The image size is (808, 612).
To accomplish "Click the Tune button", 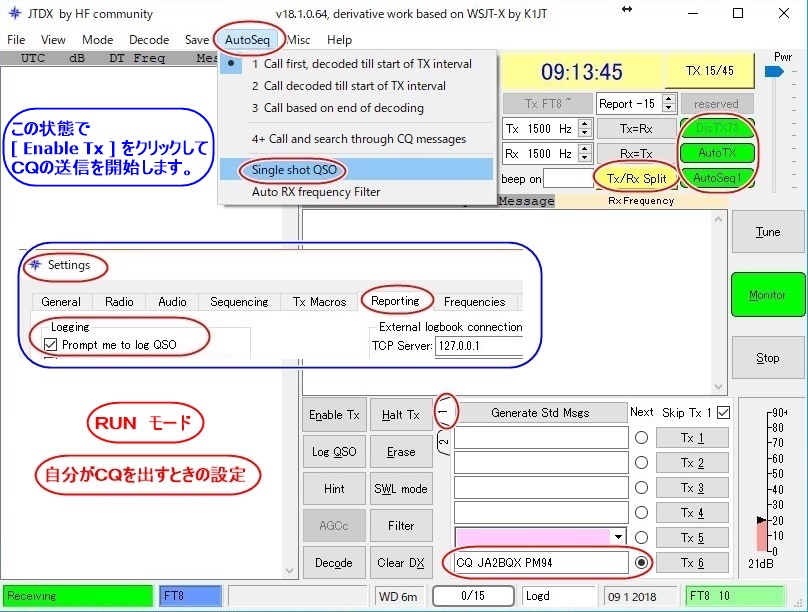I will (x=768, y=232).
